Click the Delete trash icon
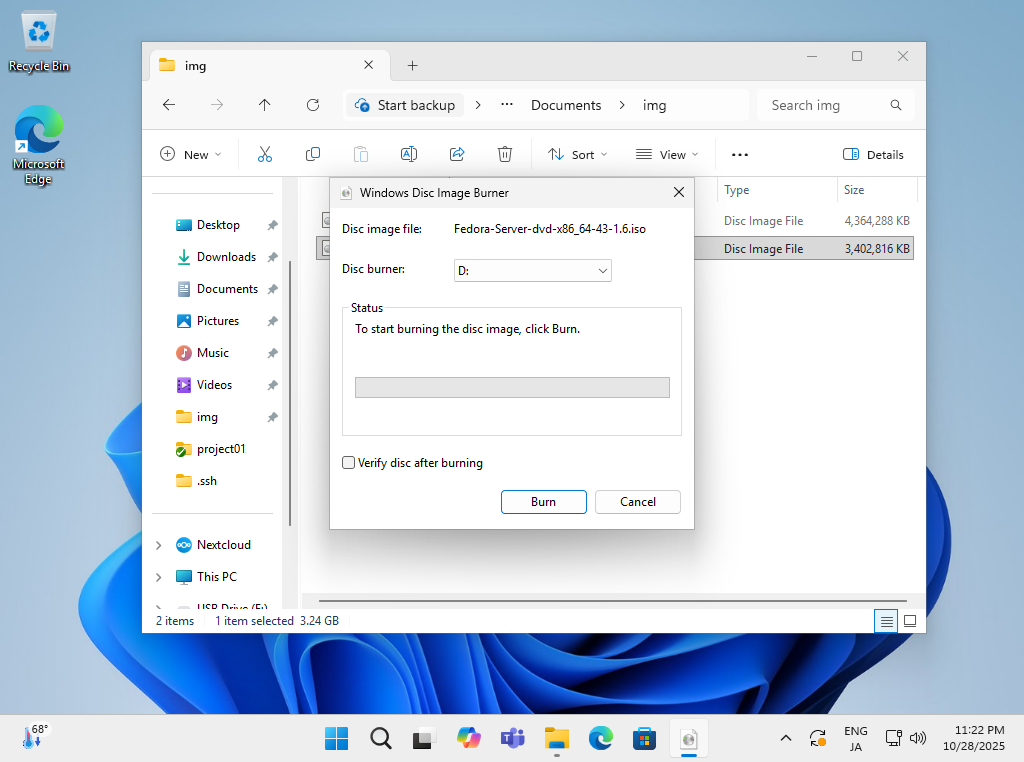Screen dimensions: 1024x762 coord(505,154)
